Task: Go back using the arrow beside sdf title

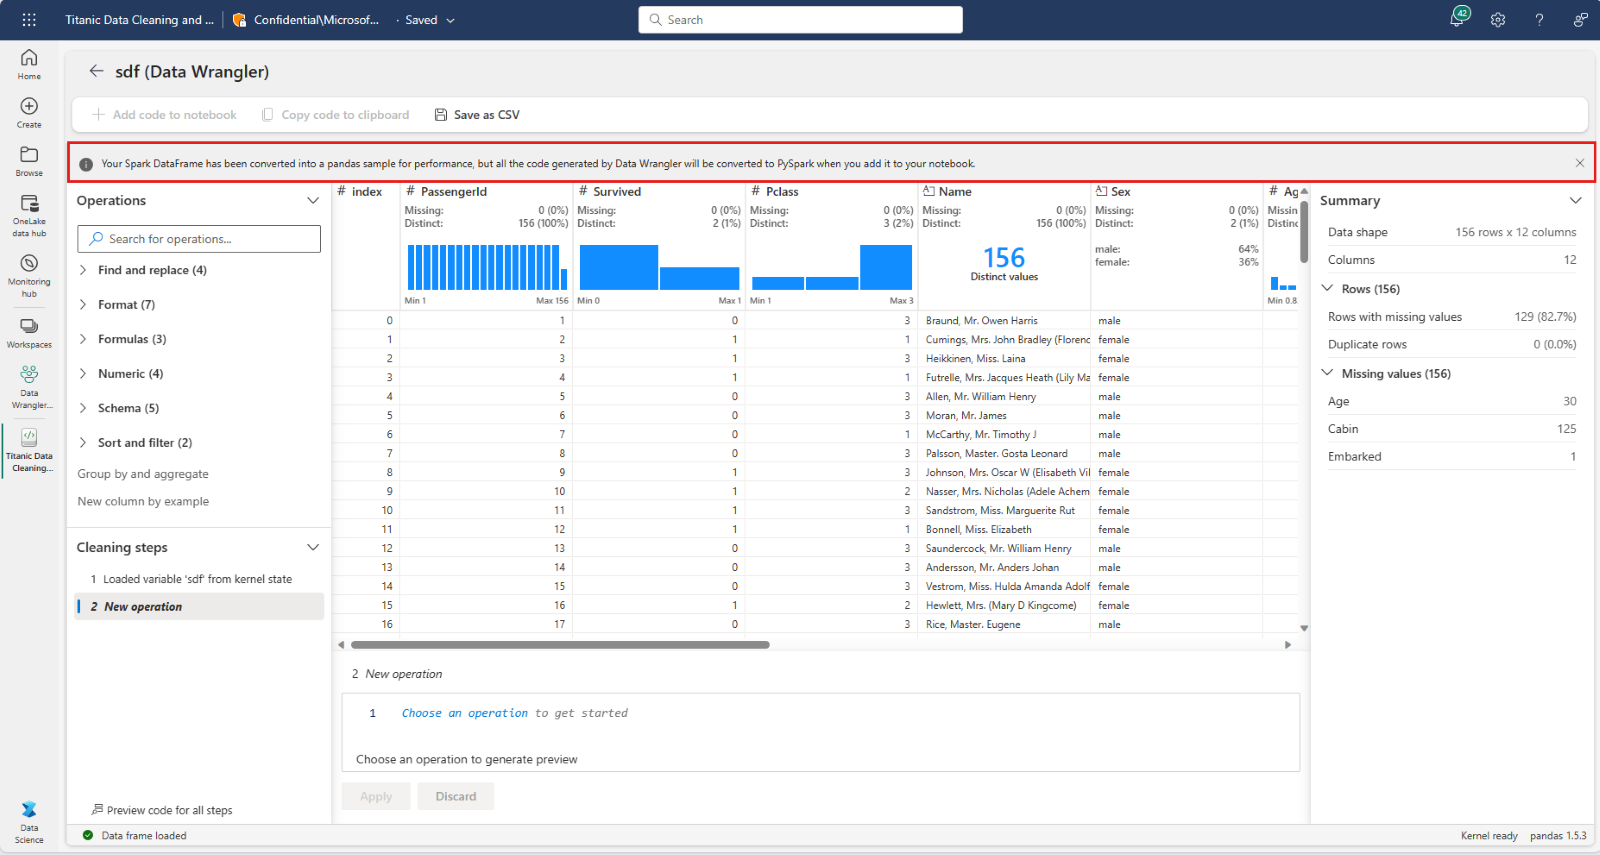Action: [96, 71]
